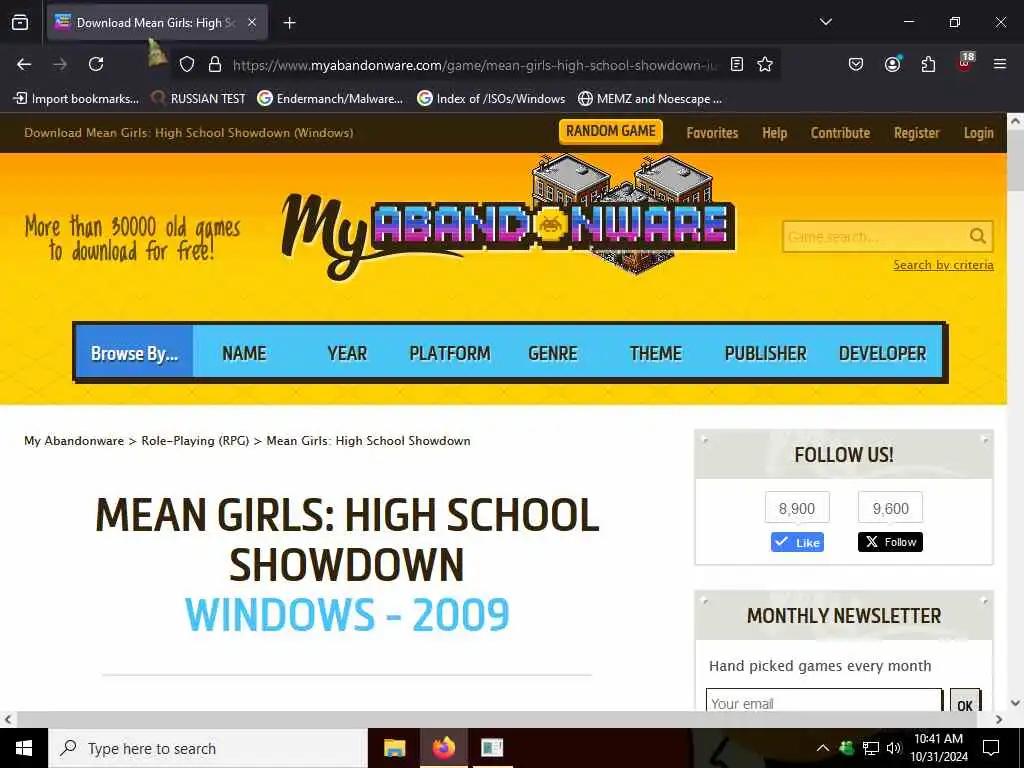Browse games by PLATFORM
Image resolution: width=1024 pixels, height=768 pixels.
coord(449,353)
